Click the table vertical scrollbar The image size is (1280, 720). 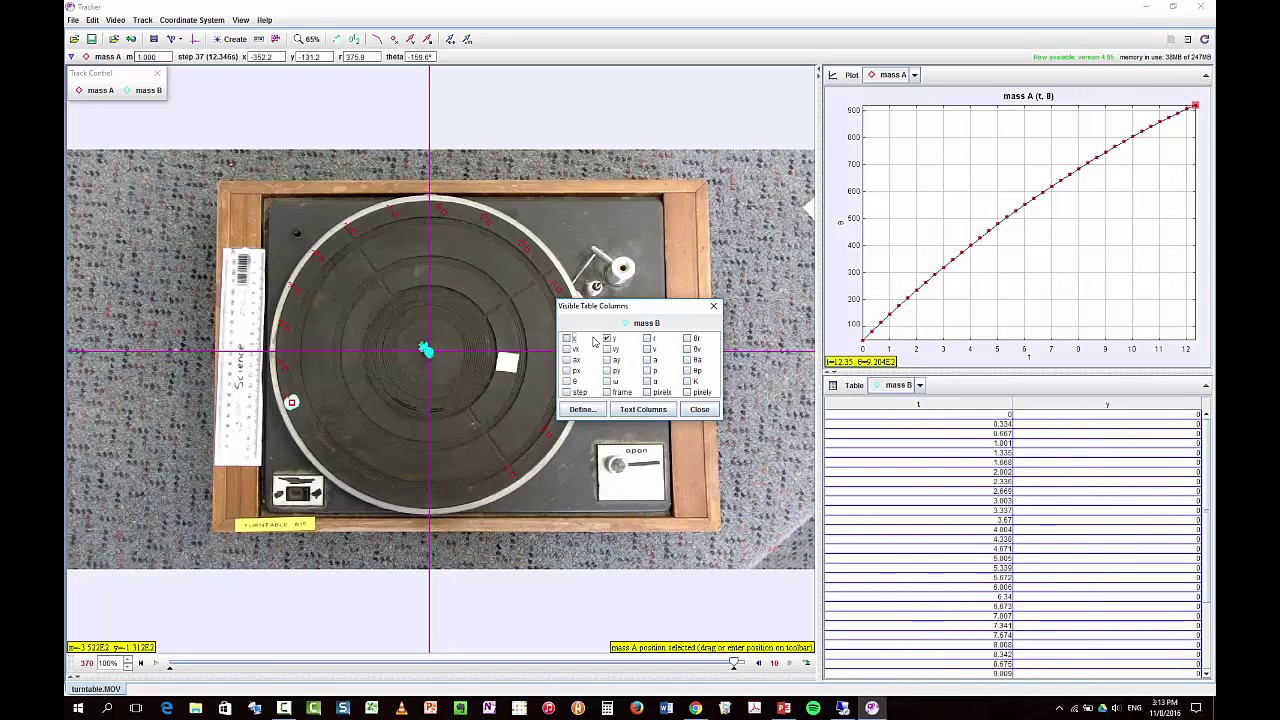(1206, 544)
